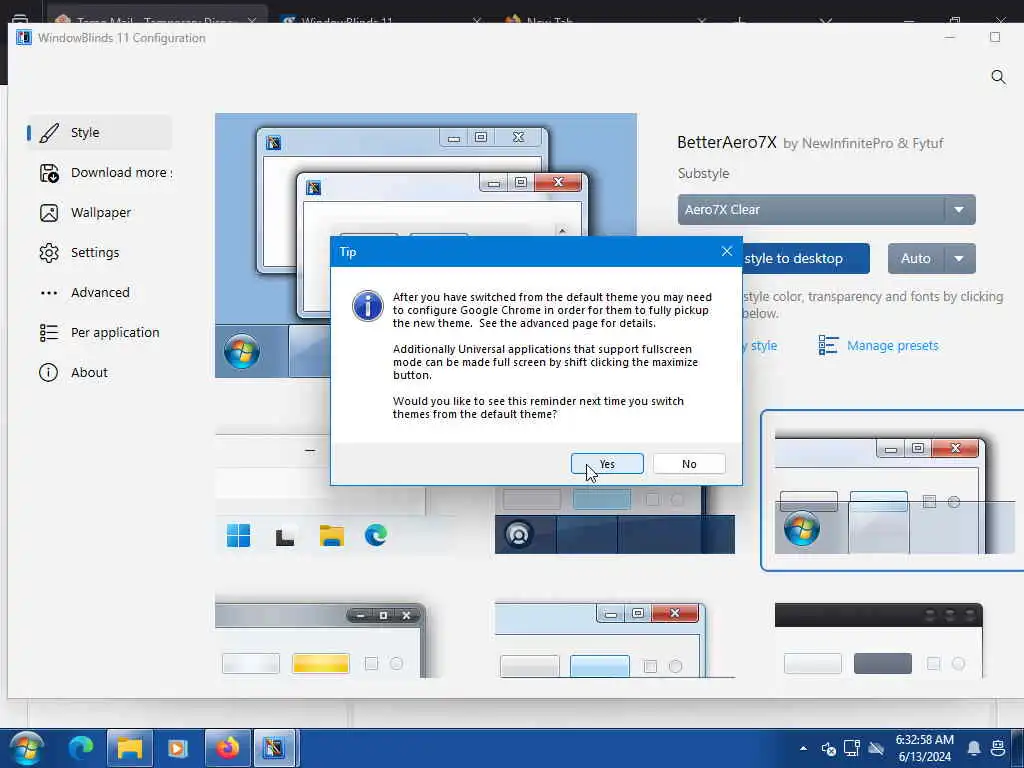
Task: Click the network tray icon
Action: [x=852, y=748]
